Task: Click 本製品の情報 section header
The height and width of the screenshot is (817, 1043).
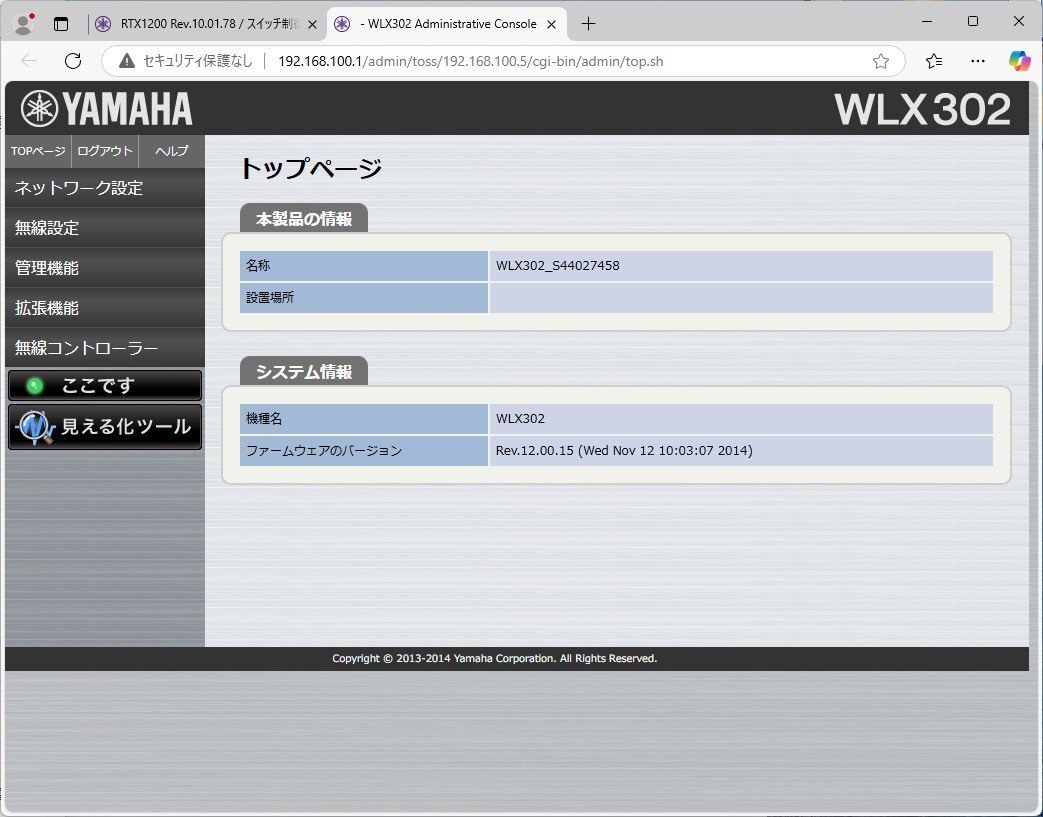Action: click(303, 219)
